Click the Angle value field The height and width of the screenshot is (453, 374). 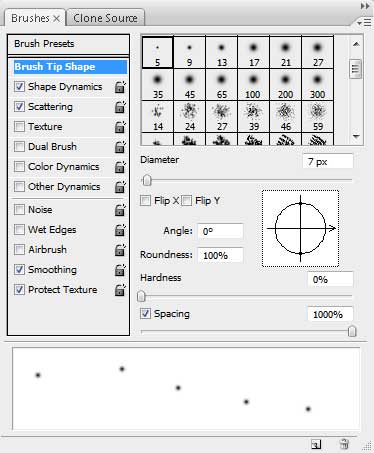(x=220, y=231)
